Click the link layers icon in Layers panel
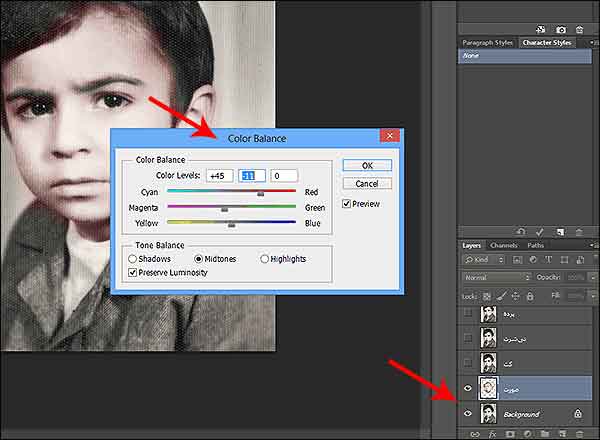Screen dimensions: 600x440 tap(474, 434)
